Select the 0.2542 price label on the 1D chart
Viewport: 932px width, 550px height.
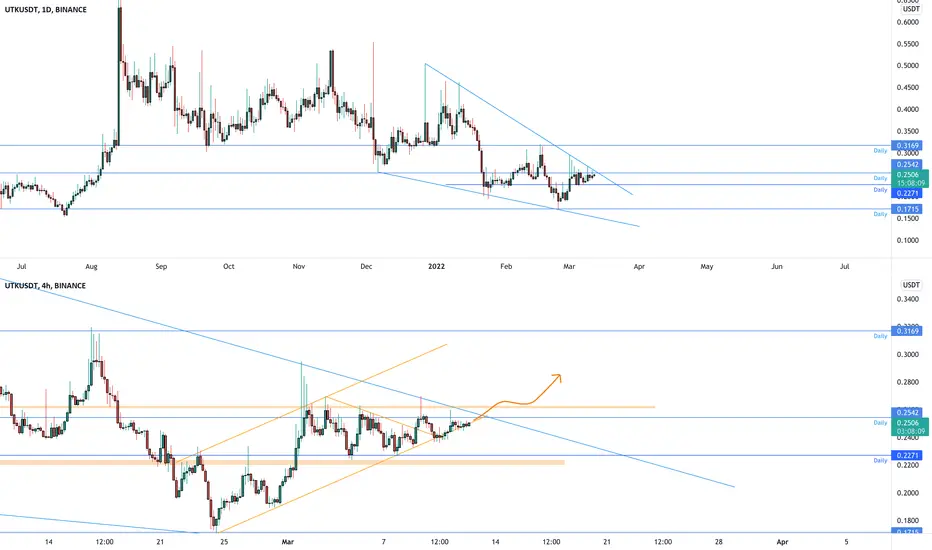pos(907,165)
